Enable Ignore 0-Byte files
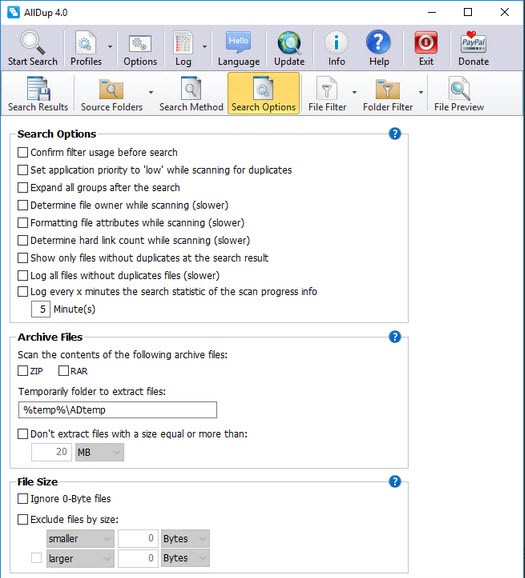Viewport: 525px width, 578px height. click(23, 499)
